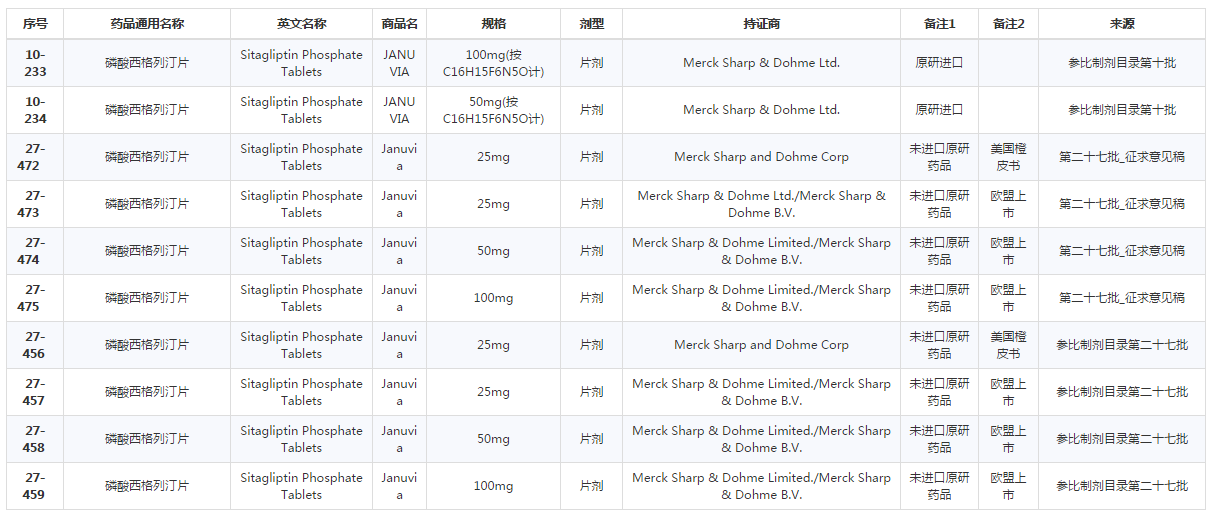This screenshot has width=1213, height=516.
Task: Select the row number cell 27-475
Action: (x=35, y=298)
